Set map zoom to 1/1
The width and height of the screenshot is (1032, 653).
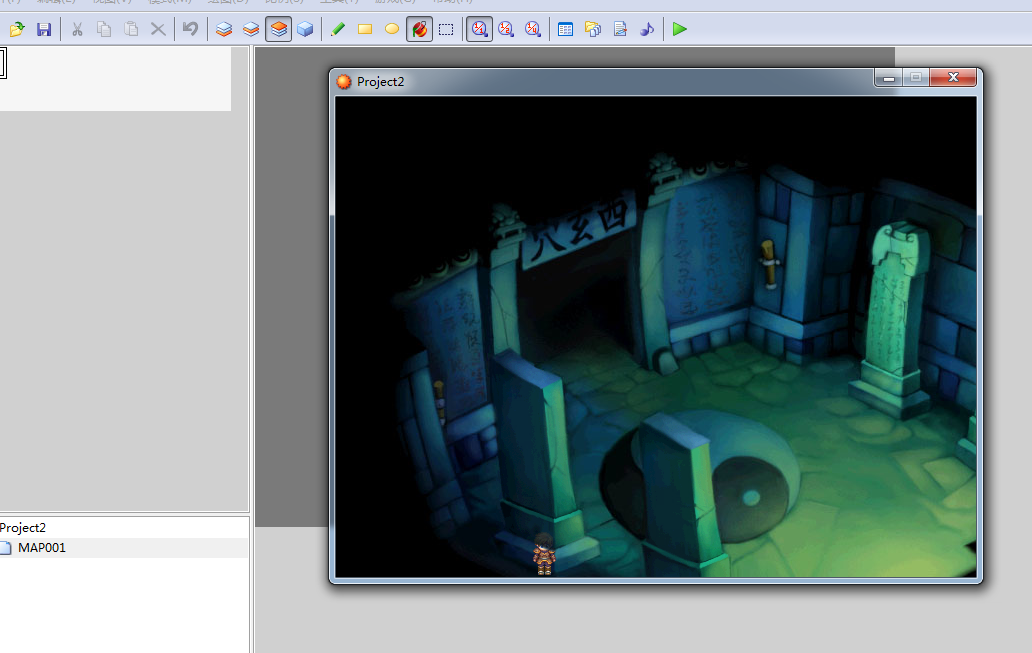click(479, 29)
